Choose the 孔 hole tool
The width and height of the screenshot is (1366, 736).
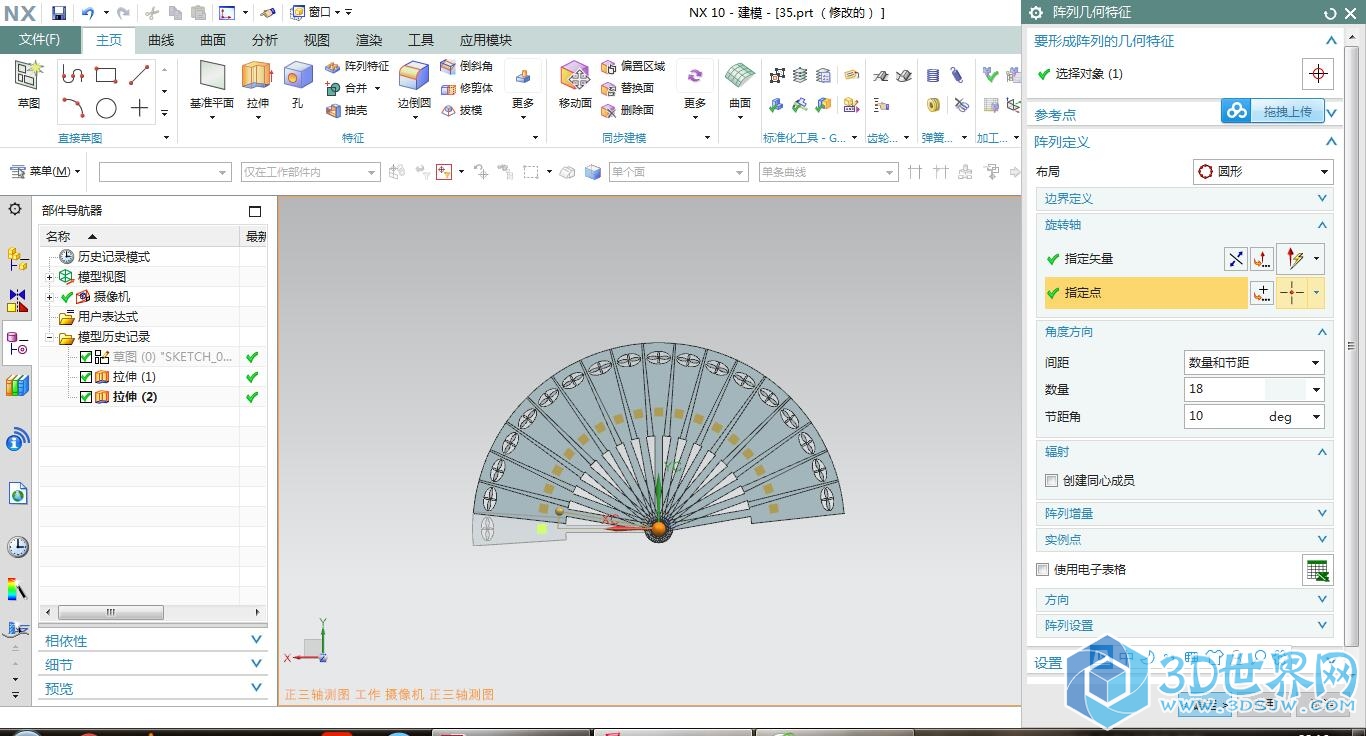[x=297, y=85]
